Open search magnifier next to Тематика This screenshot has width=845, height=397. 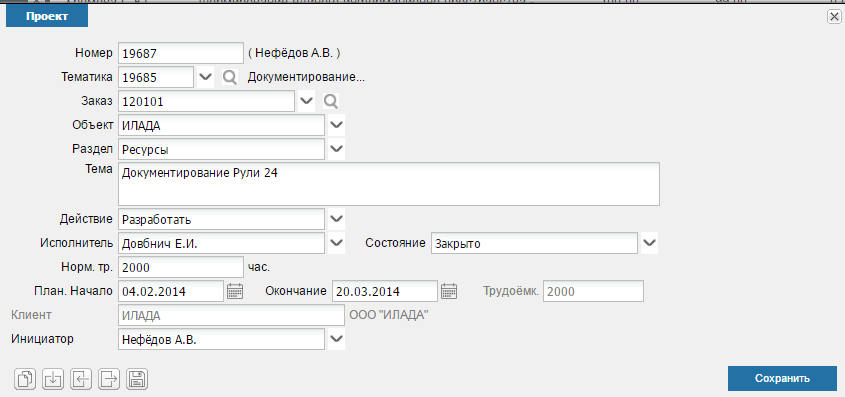point(230,78)
